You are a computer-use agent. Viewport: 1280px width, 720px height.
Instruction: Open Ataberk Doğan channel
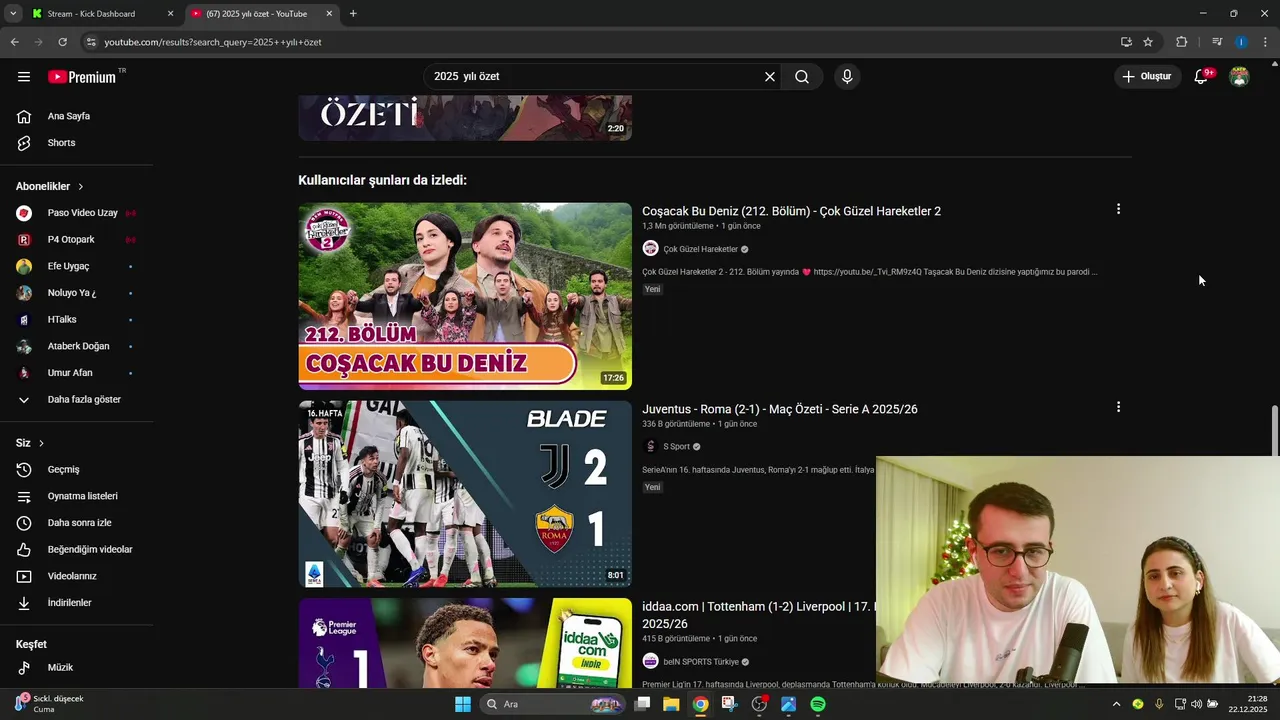[x=78, y=346]
